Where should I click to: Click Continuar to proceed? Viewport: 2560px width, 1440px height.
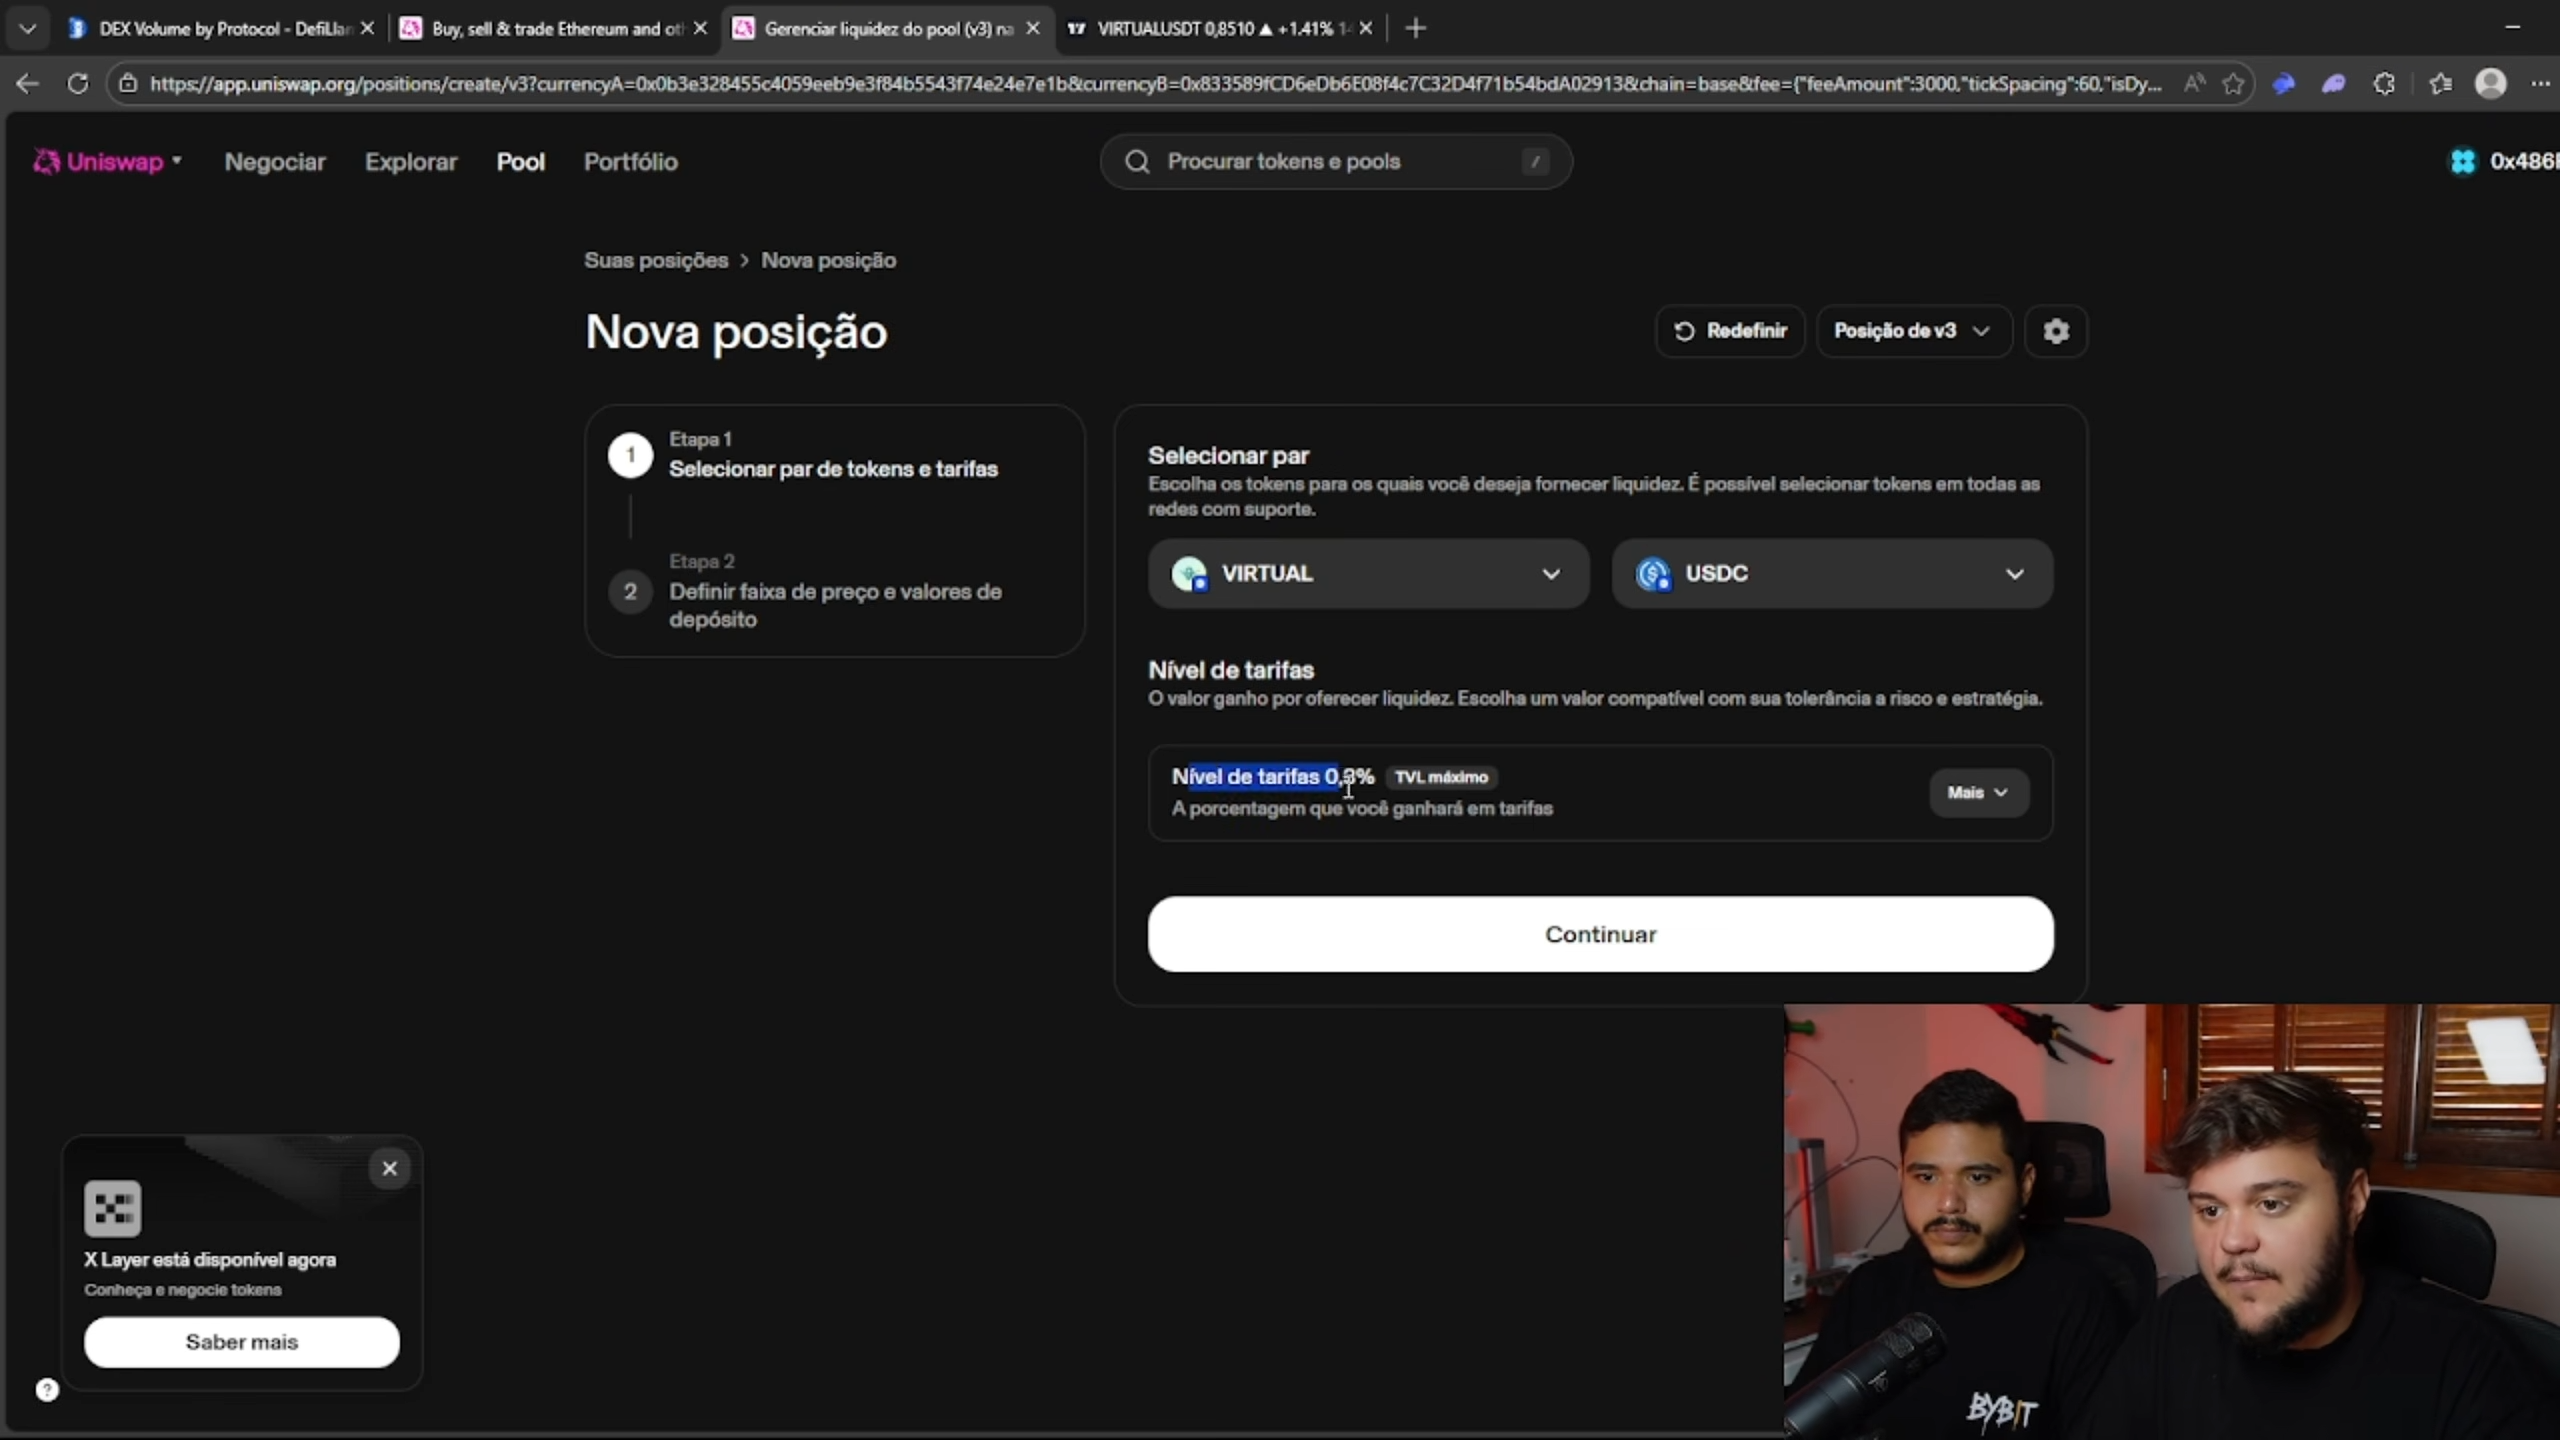point(1600,933)
